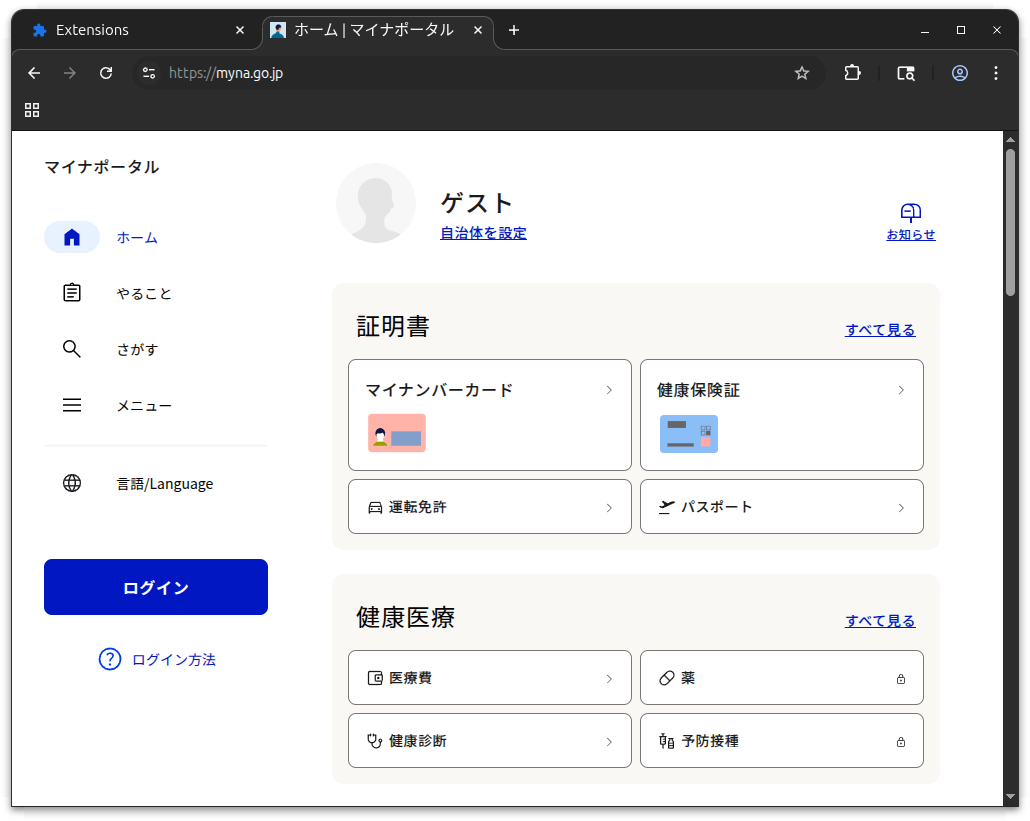Click the さがす search magnifier icon

(71, 349)
